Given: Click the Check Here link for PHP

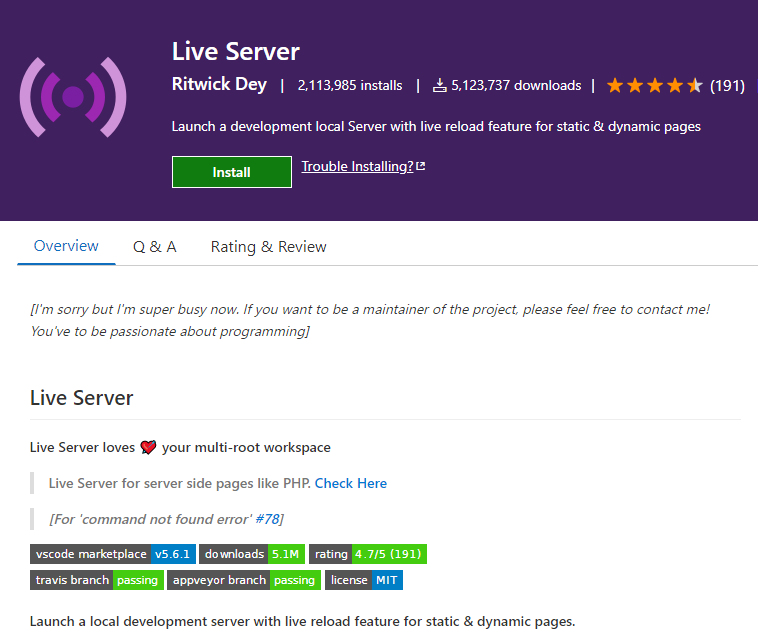Looking at the screenshot, I should (350, 483).
